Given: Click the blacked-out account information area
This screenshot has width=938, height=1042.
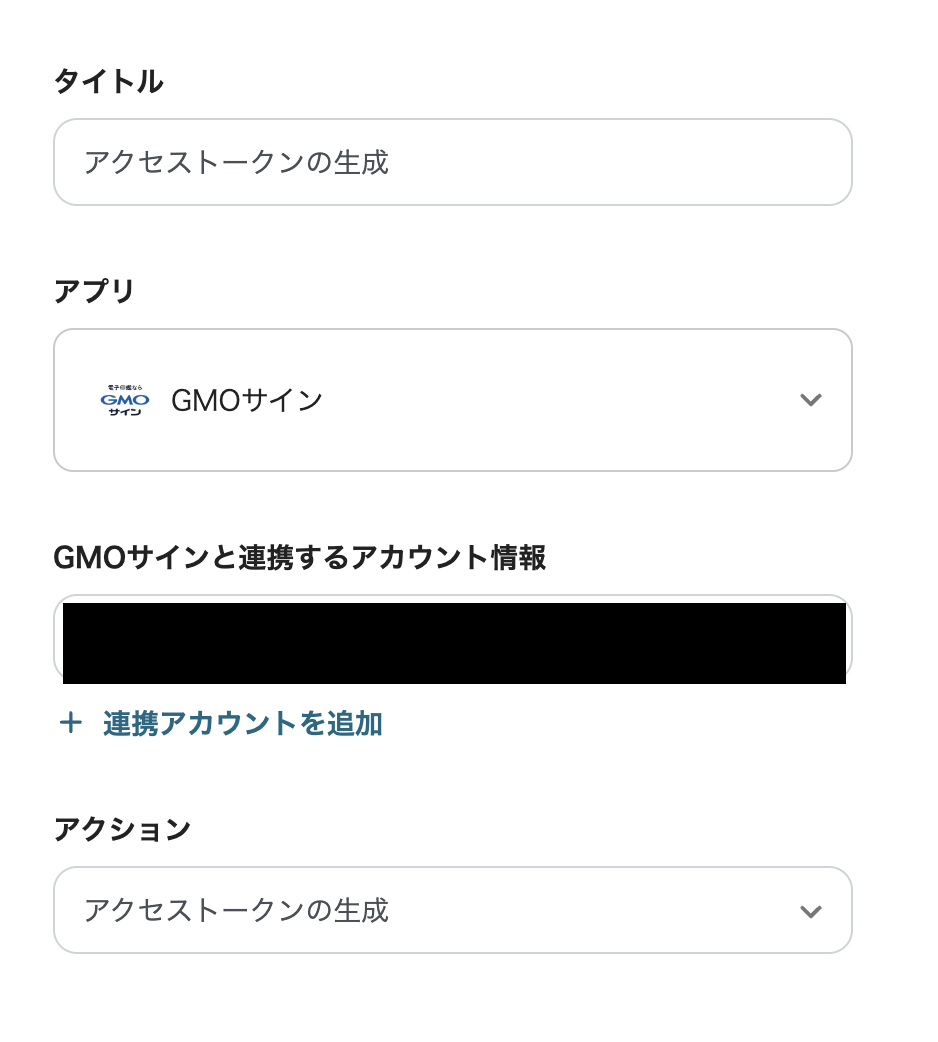Looking at the screenshot, I should pyautogui.click(x=454, y=643).
